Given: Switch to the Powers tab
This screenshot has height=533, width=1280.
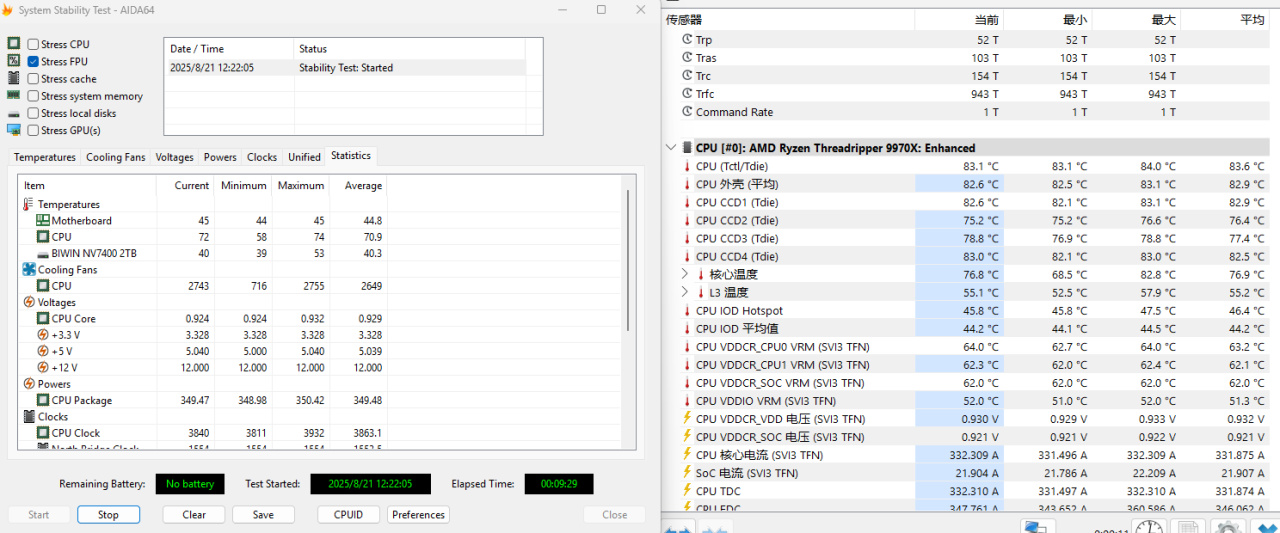Looking at the screenshot, I should click(220, 157).
